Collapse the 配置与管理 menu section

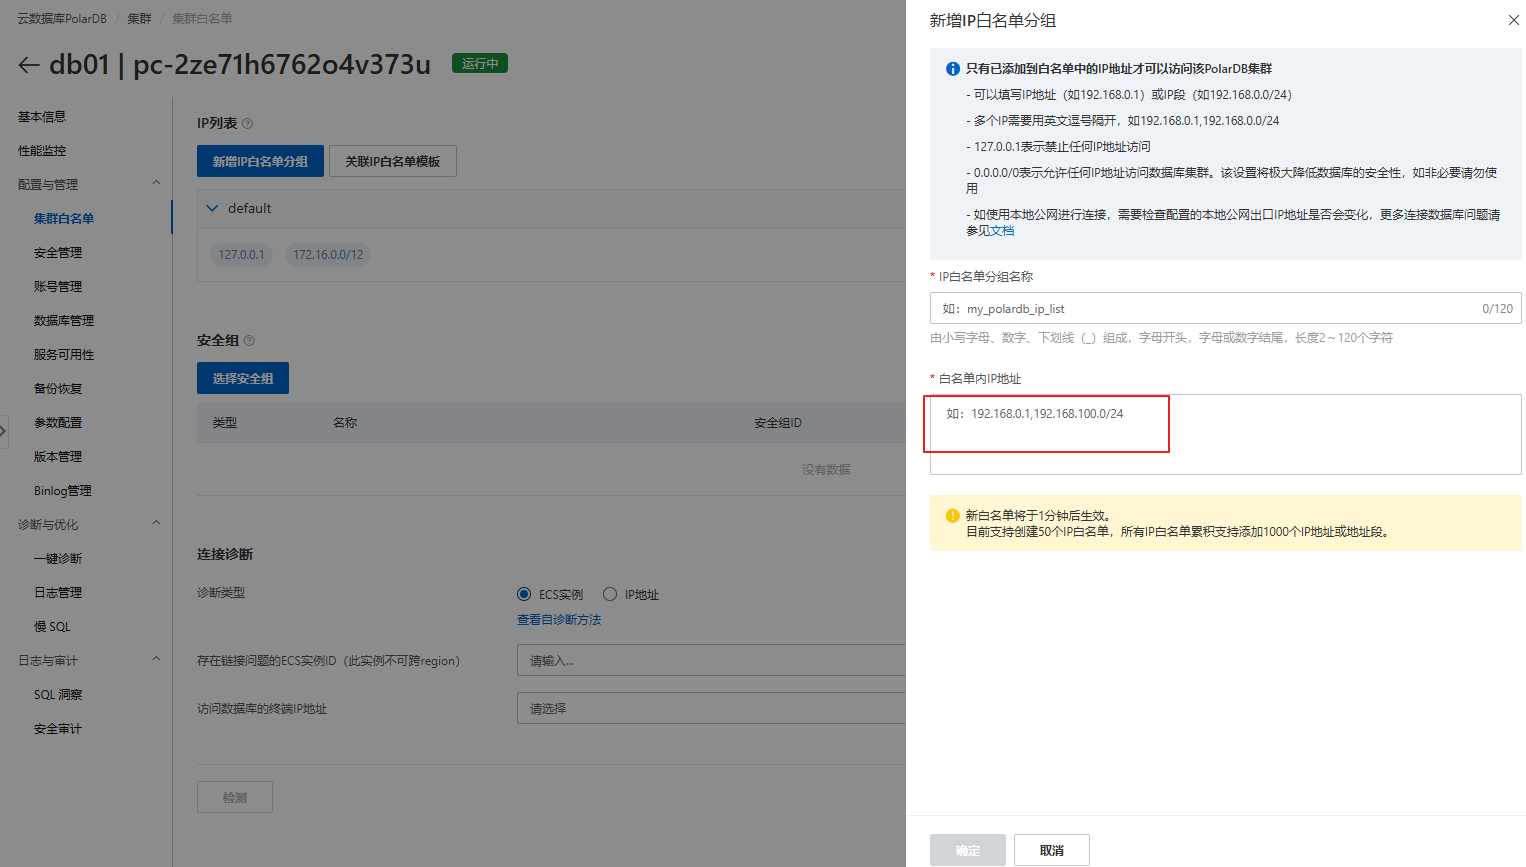[x=156, y=183]
